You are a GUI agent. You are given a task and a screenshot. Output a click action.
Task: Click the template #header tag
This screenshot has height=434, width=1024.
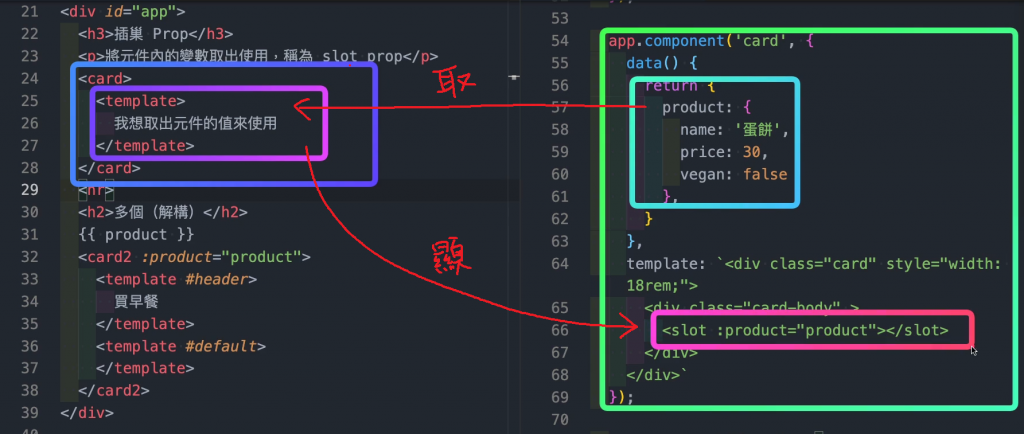[x=176, y=279]
